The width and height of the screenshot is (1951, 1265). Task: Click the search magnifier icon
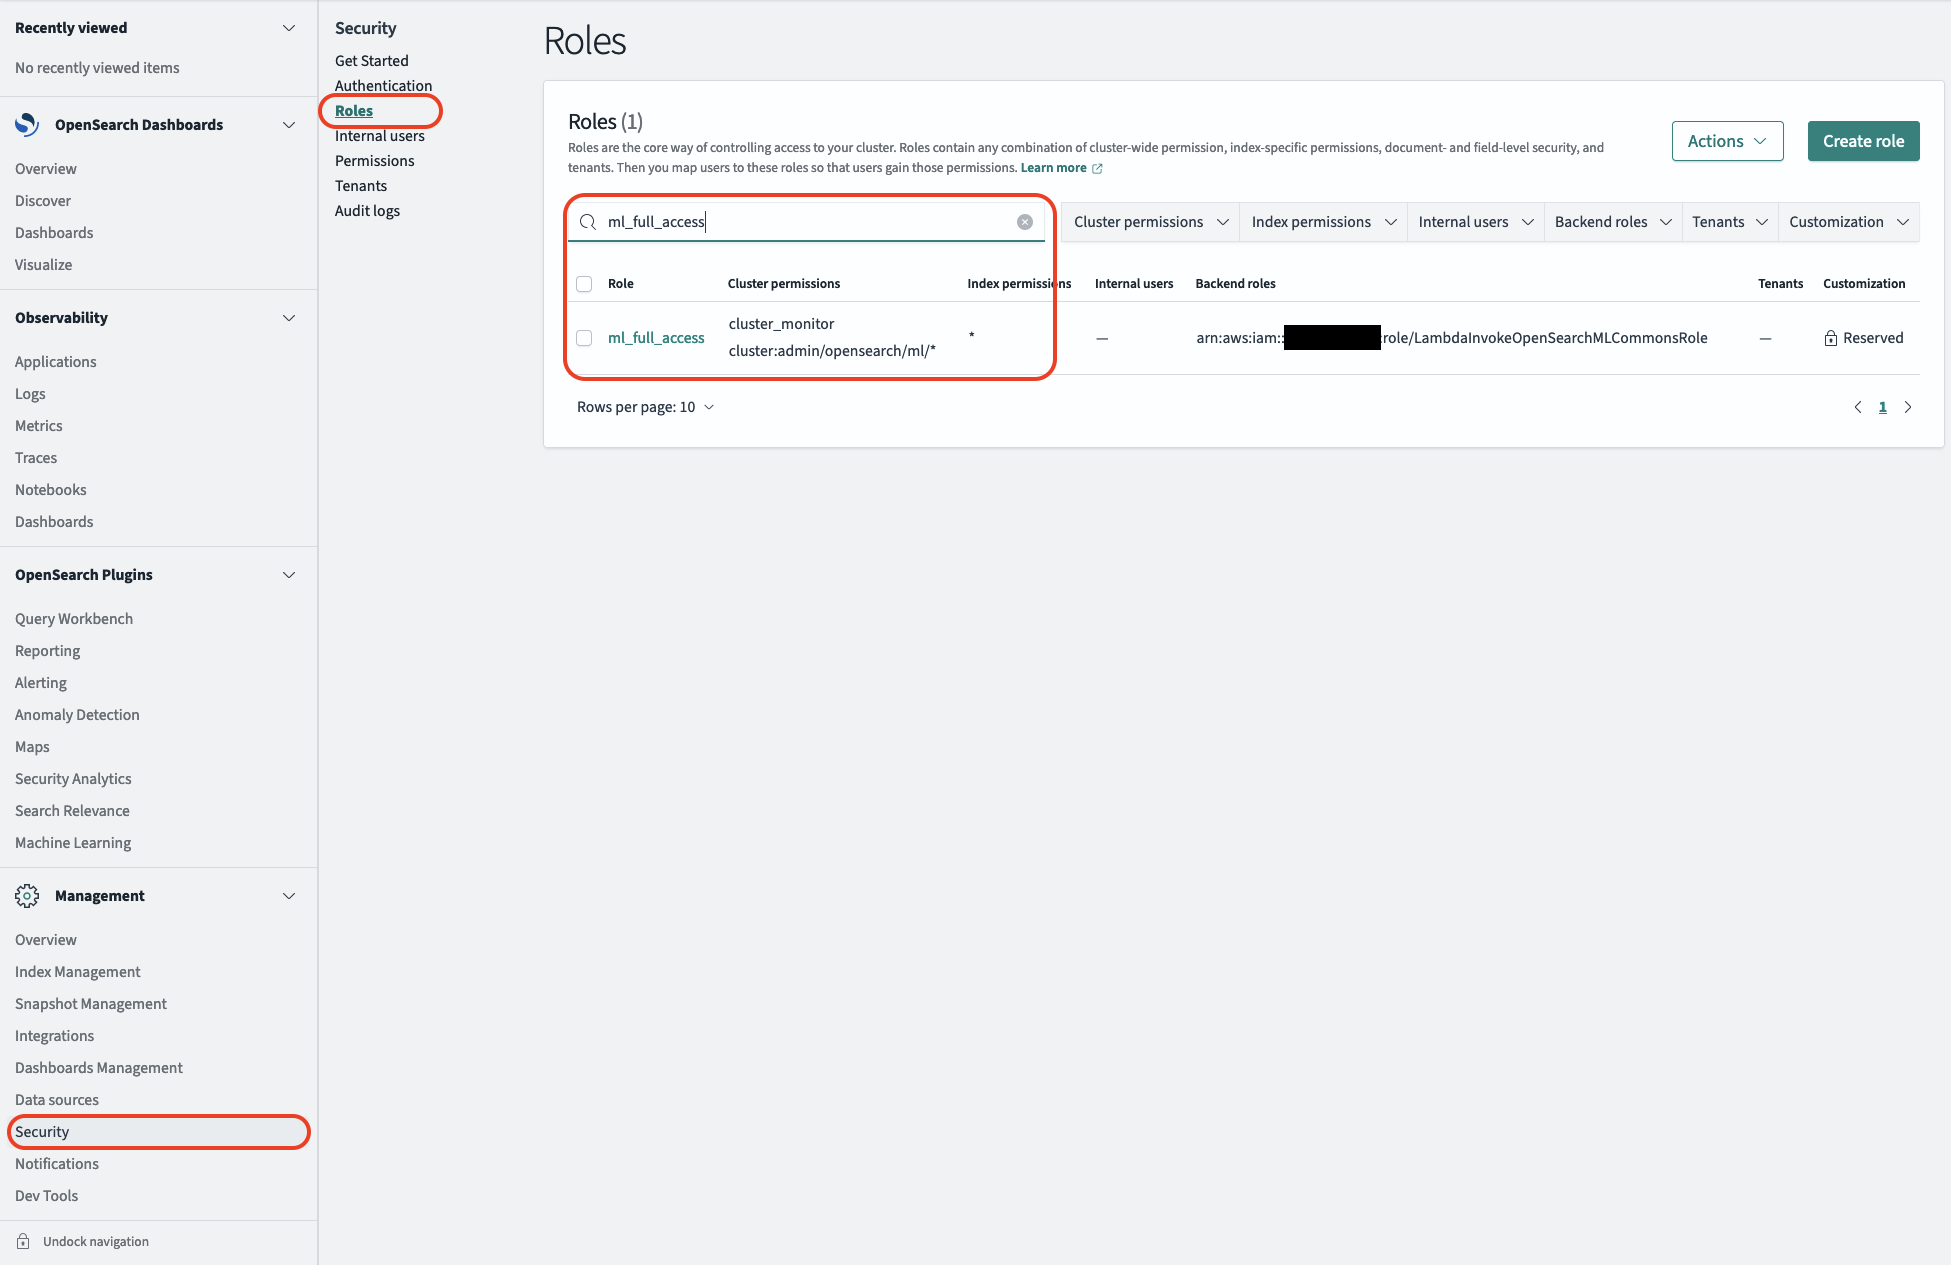[588, 222]
